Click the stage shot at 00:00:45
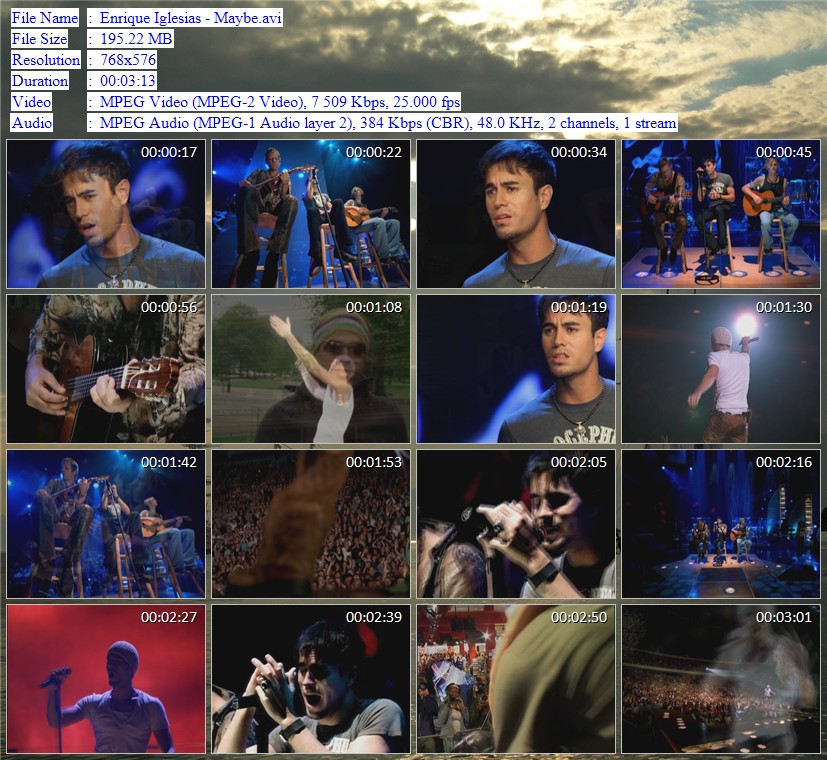Image resolution: width=827 pixels, height=760 pixels. (721, 214)
